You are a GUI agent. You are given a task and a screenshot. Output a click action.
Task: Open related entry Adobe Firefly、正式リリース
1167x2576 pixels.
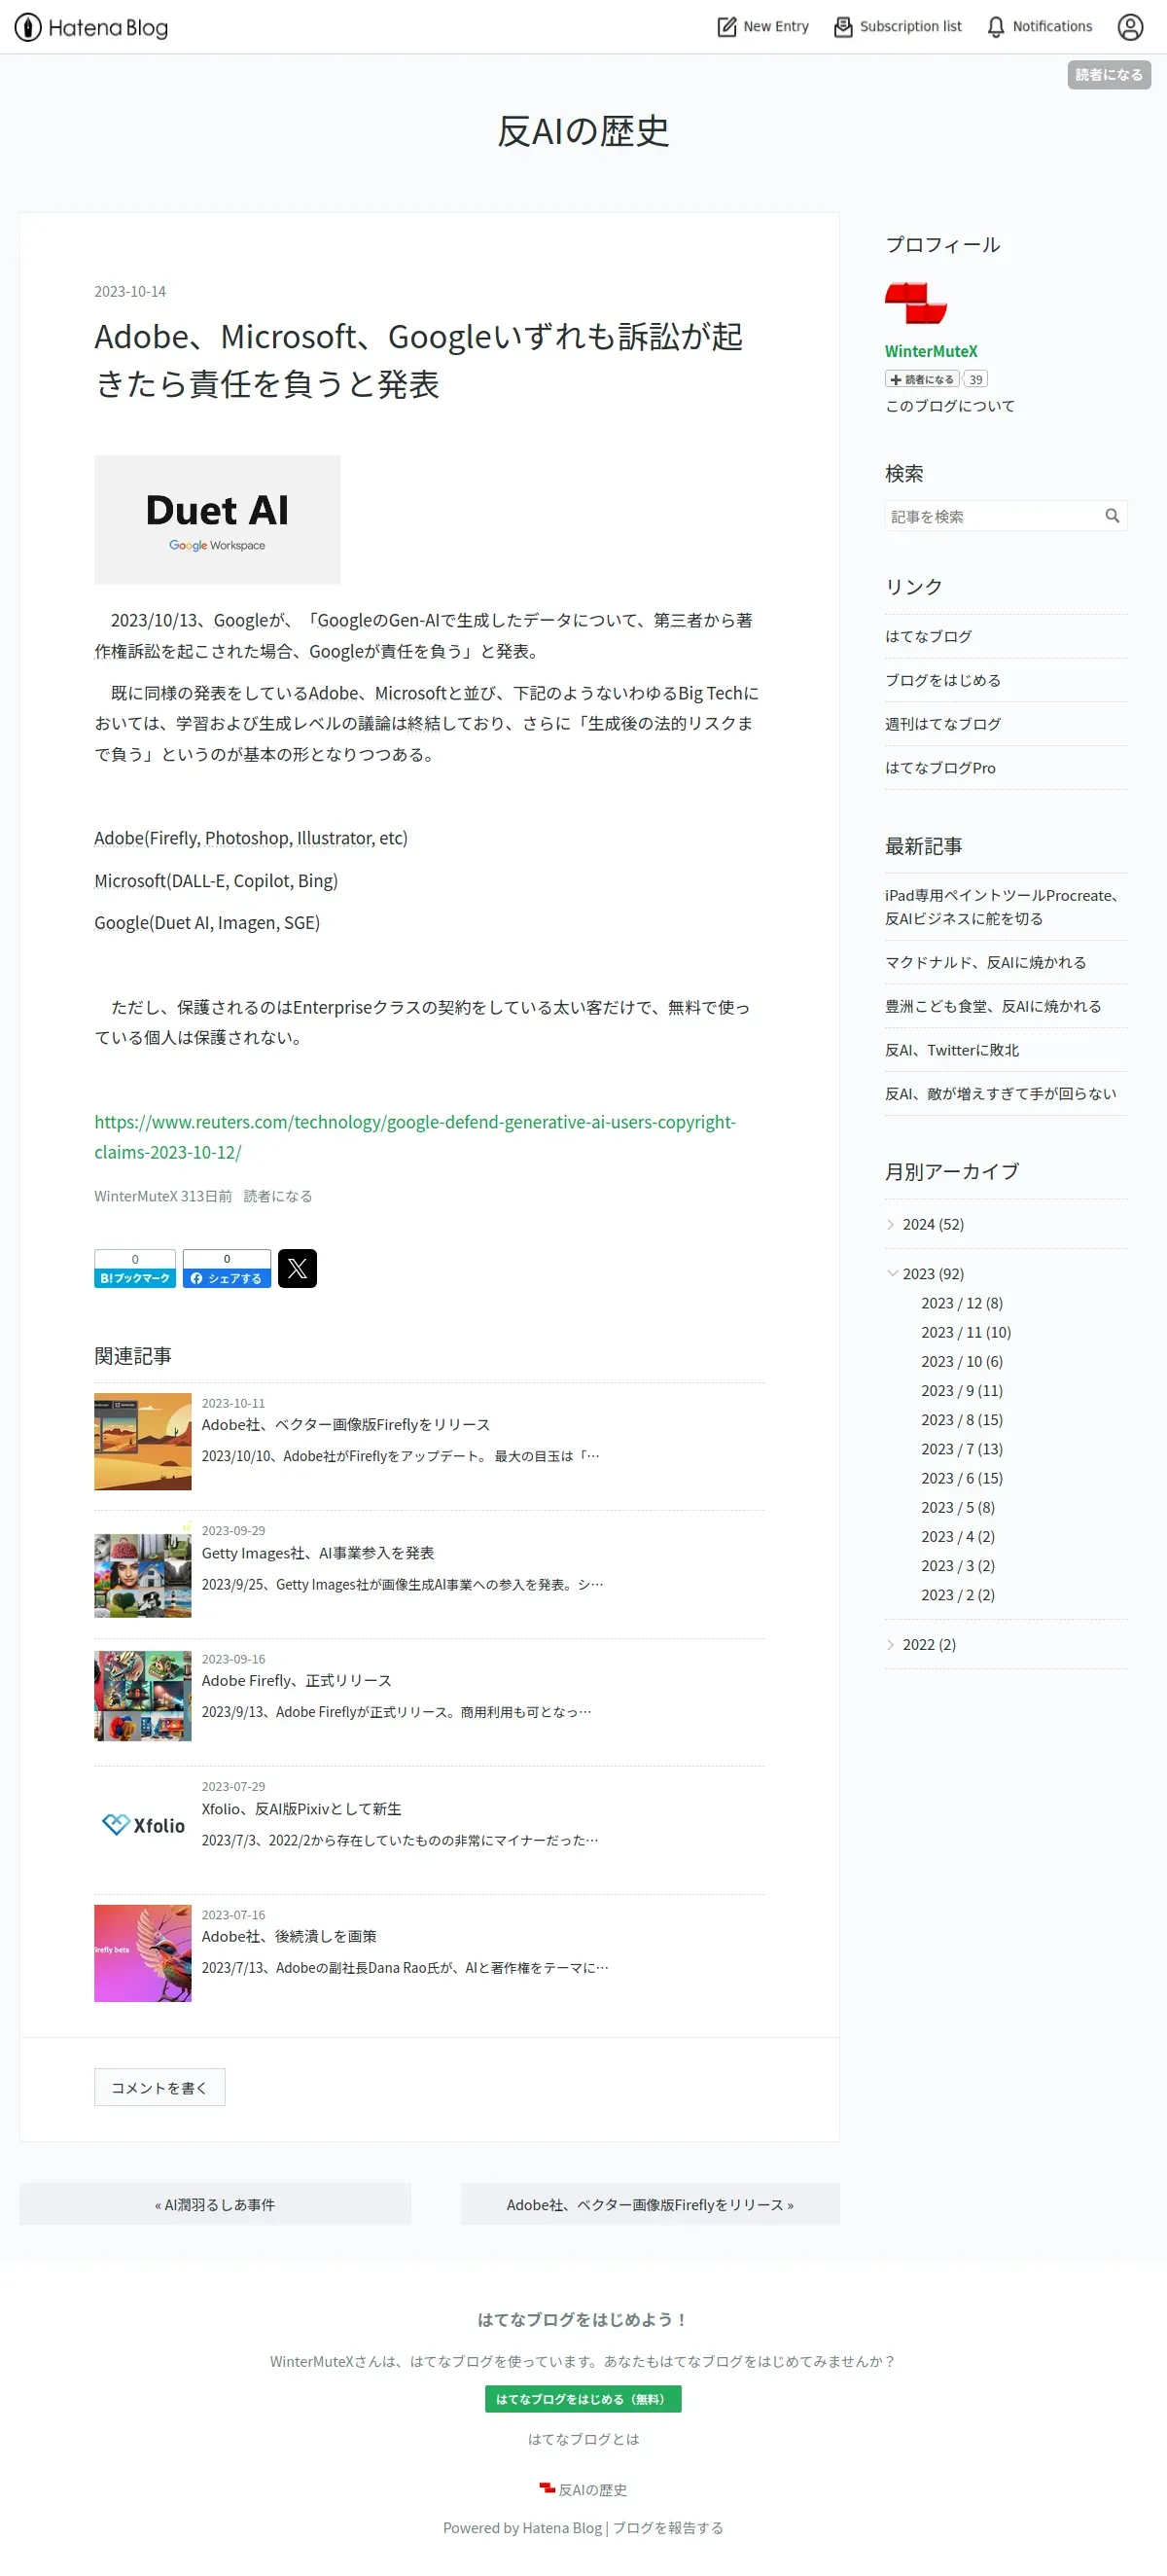pos(296,1682)
